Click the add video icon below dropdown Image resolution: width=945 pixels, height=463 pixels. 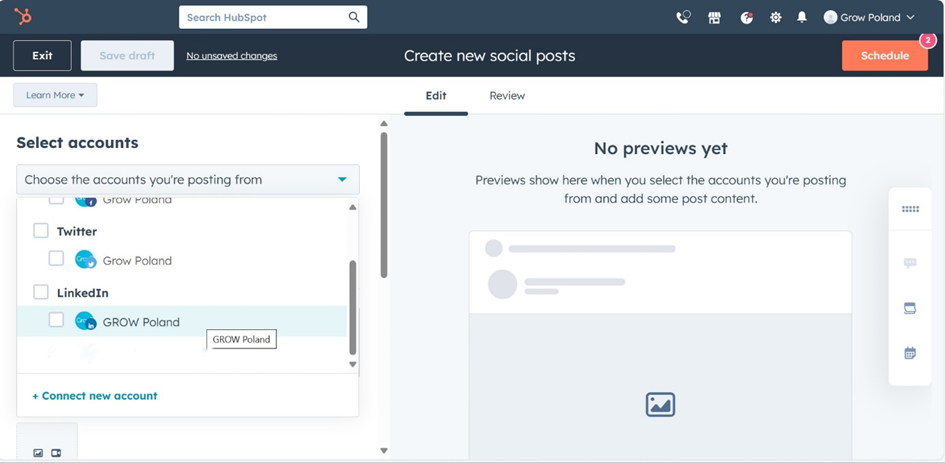(56, 453)
